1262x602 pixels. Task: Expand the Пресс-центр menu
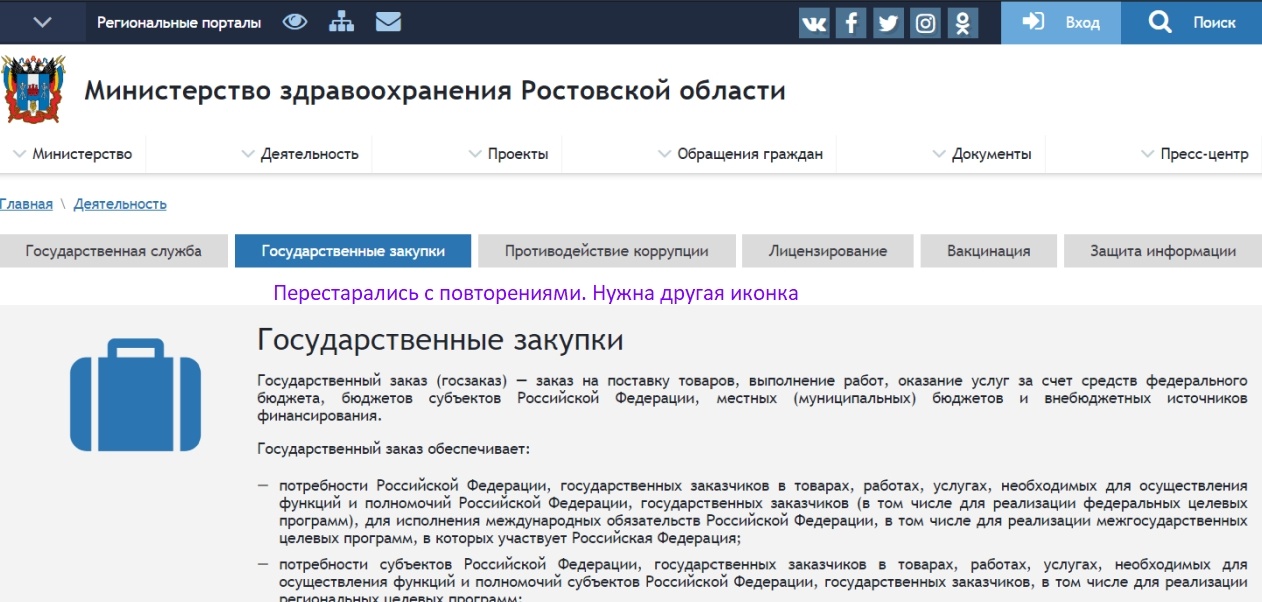1195,154
